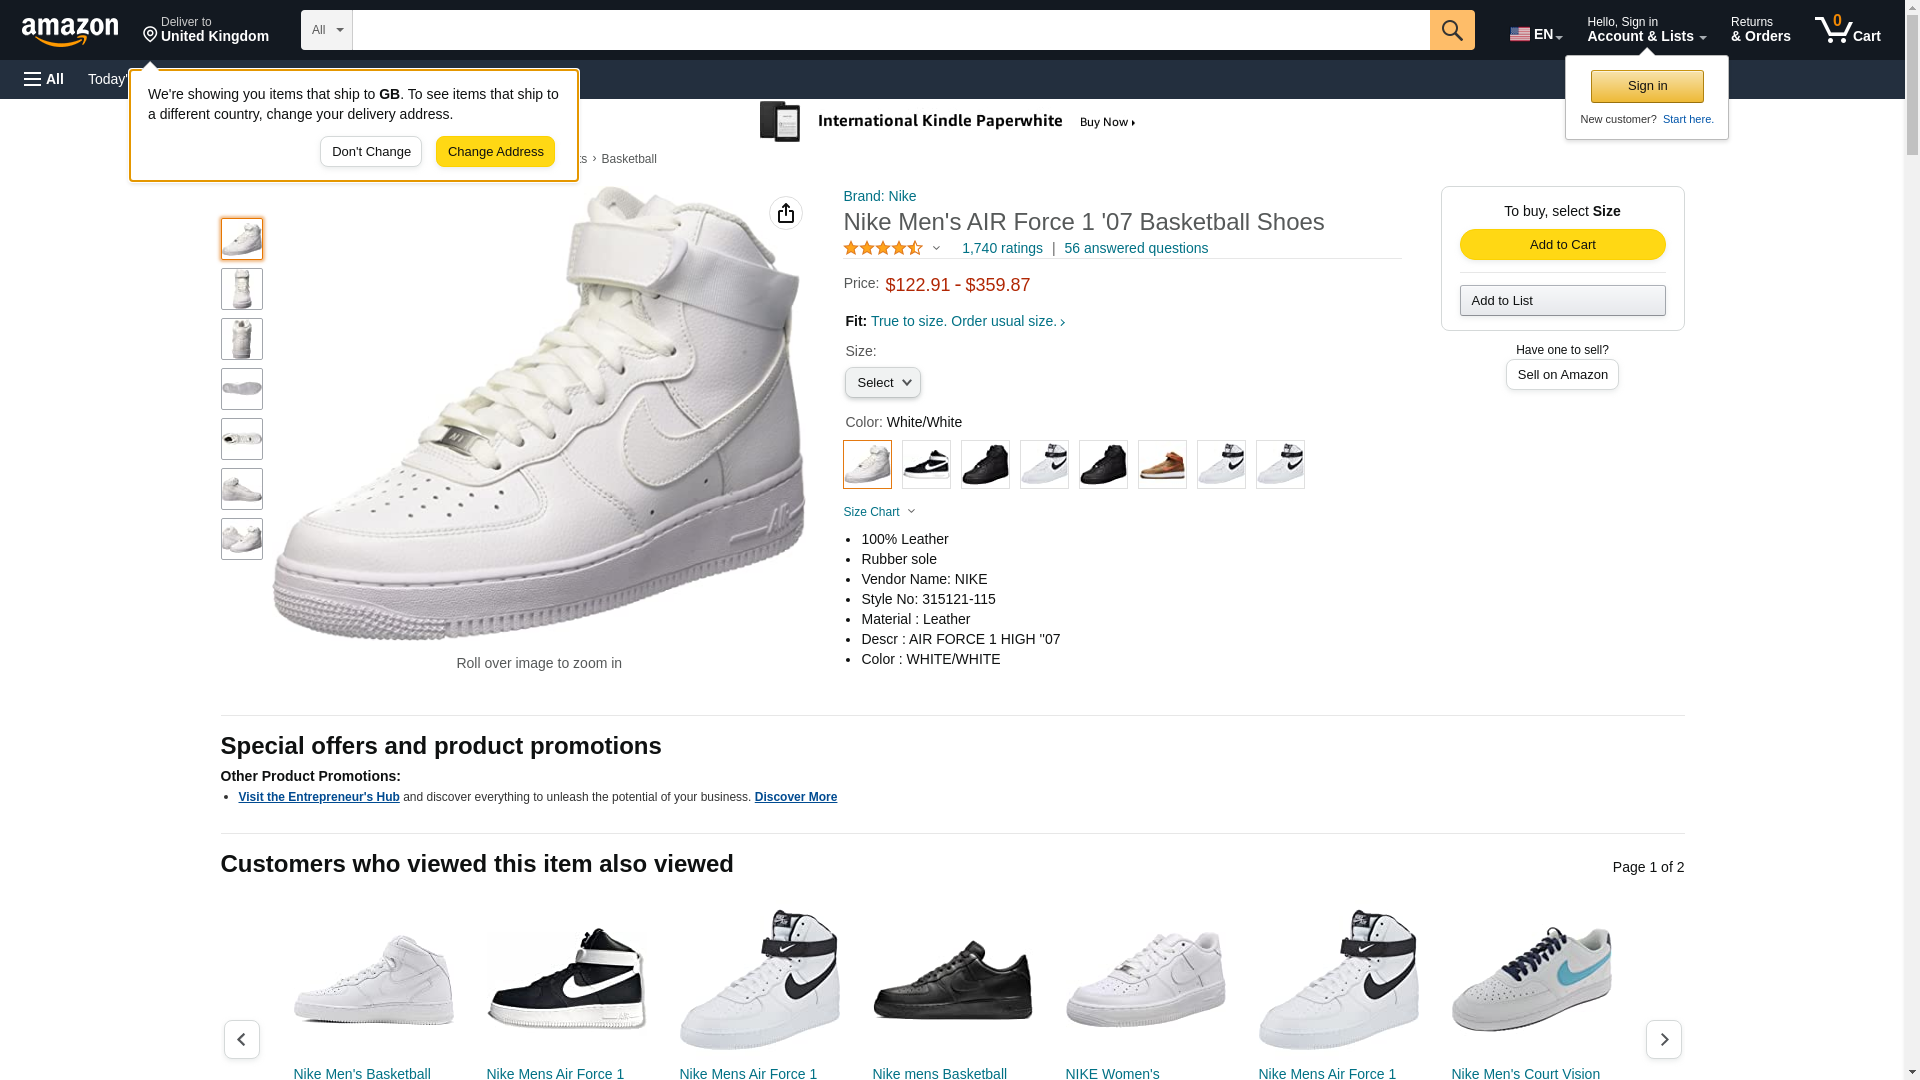The width and height of the screenshot is (1920, 1080).
Task: Click previous arrow in viewed items carousel
Action: pyautogui.click(x=241, y=1039)
